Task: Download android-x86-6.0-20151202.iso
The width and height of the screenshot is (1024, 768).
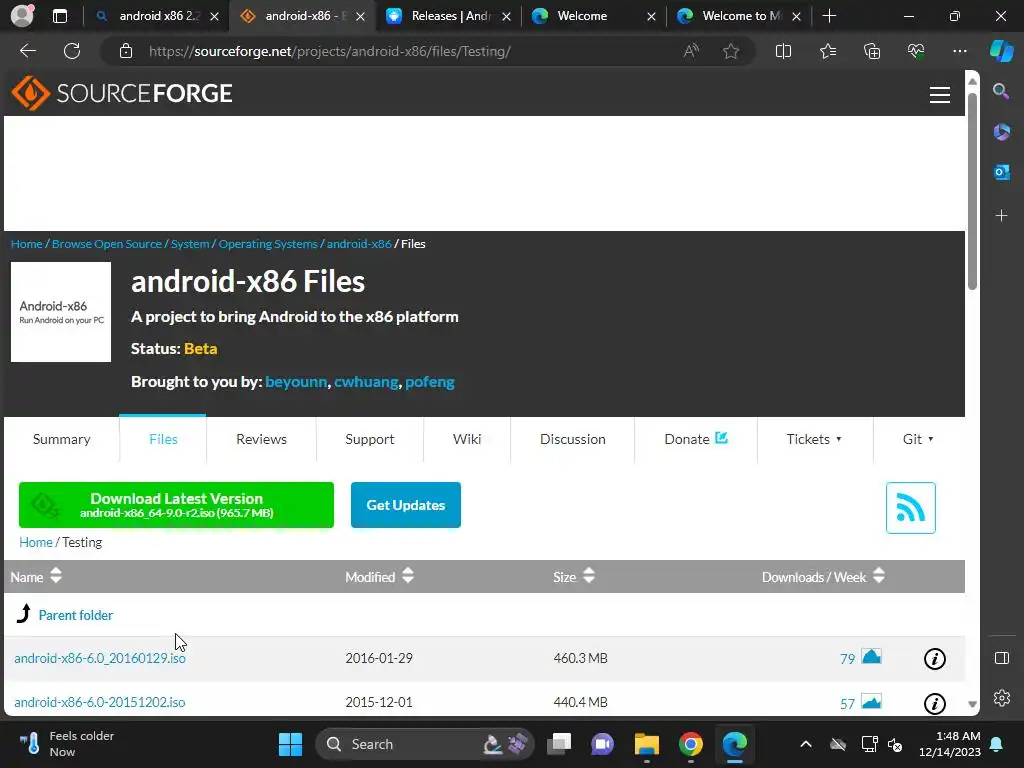Action: [100, 703]
